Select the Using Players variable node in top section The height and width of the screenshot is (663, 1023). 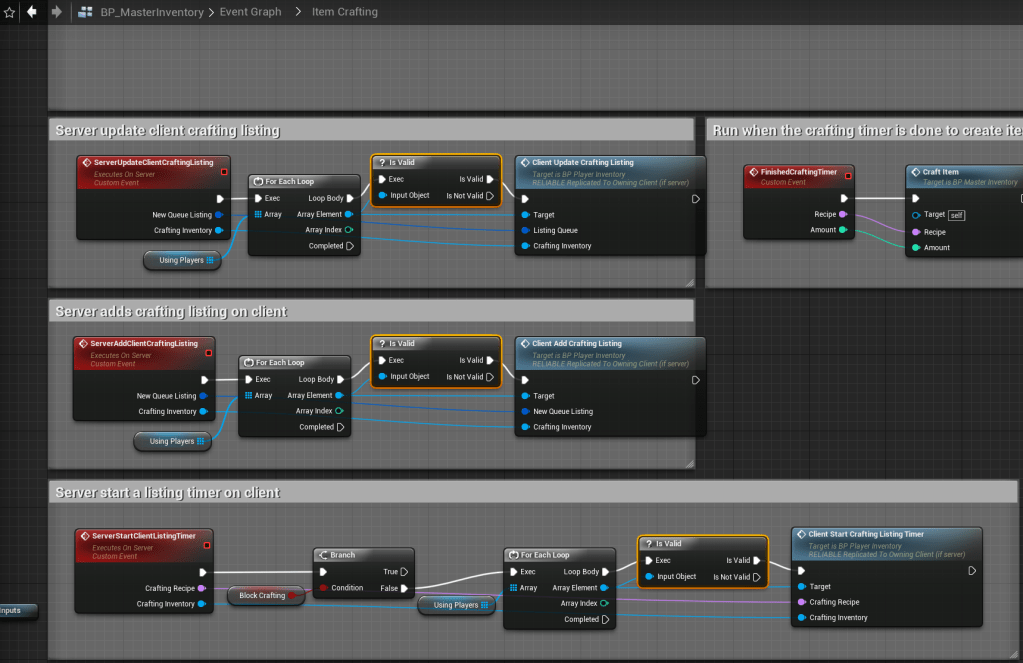[178, 260]
